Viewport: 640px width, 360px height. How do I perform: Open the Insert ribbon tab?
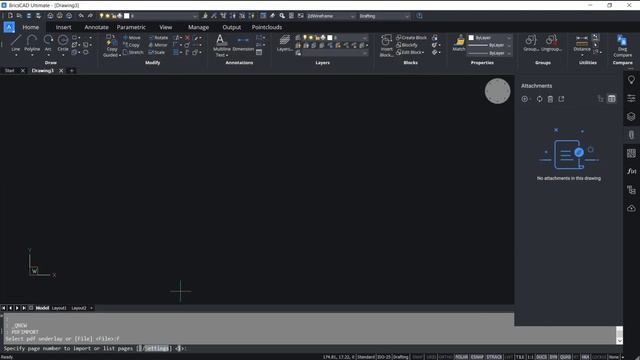pos(63,27)
